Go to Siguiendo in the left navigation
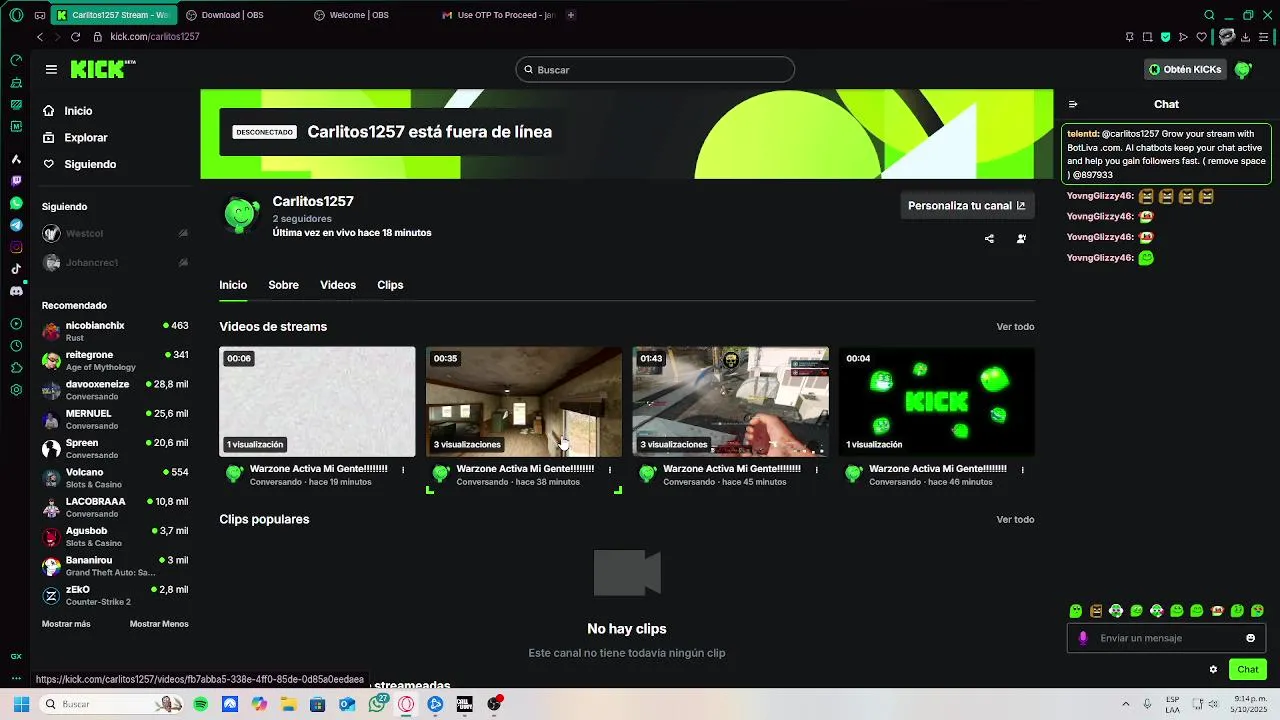Image resolution: width=1280 pixels, height=720 pixels. pos(90,164)
